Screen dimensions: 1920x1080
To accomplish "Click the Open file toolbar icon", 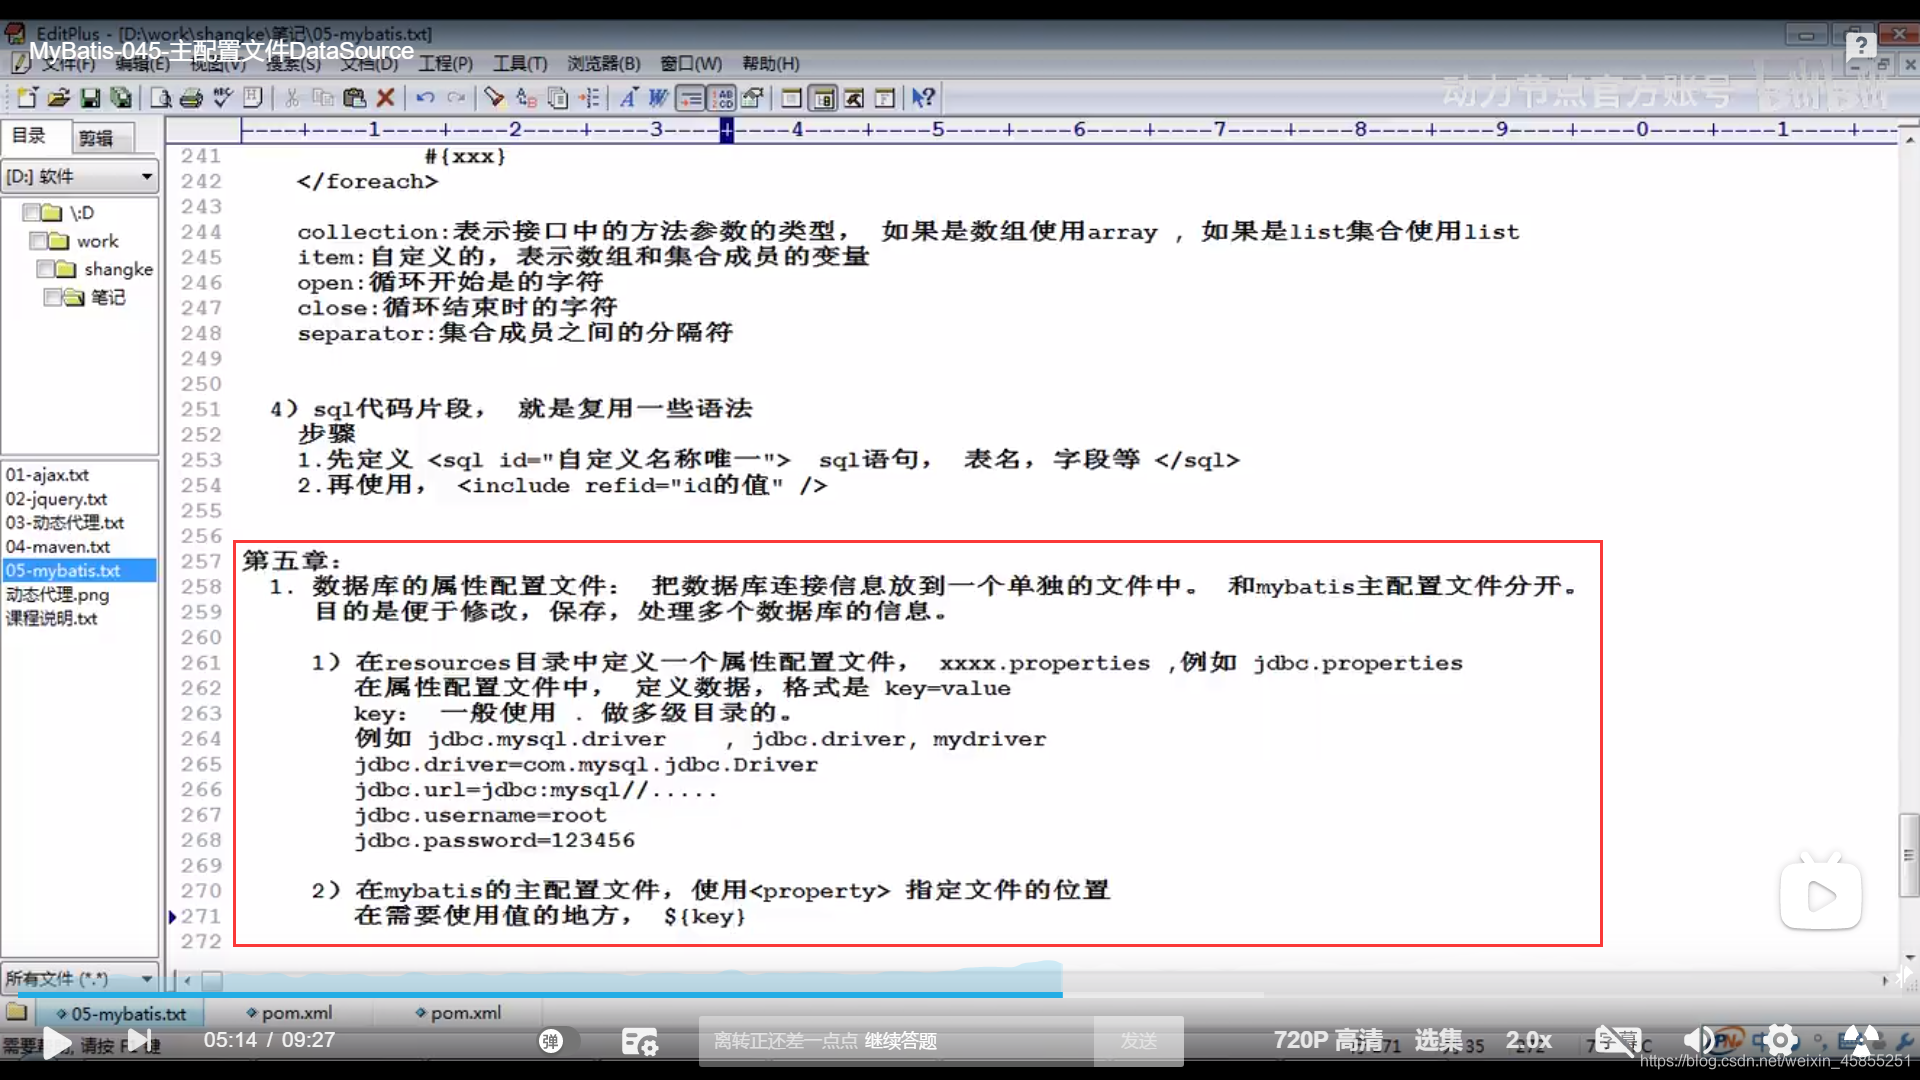I will (58, 97).
